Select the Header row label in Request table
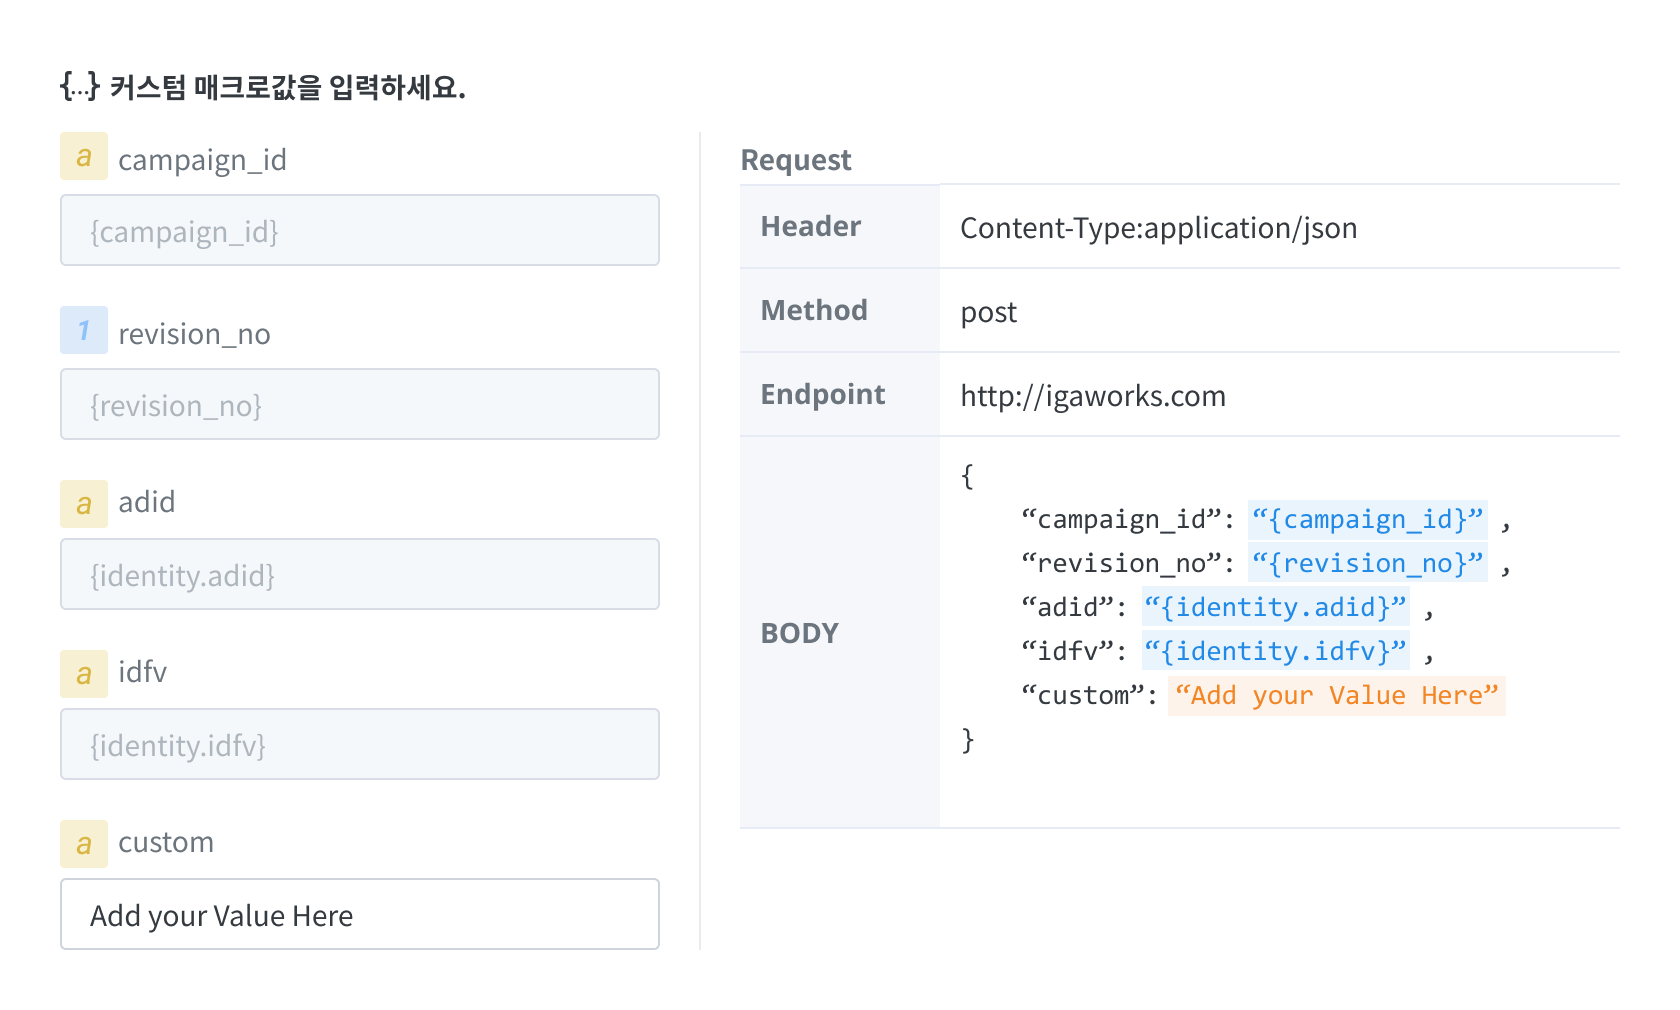Image resolution: width=1680 pixels, height=1010 pixels. click(x=811, y=227)
